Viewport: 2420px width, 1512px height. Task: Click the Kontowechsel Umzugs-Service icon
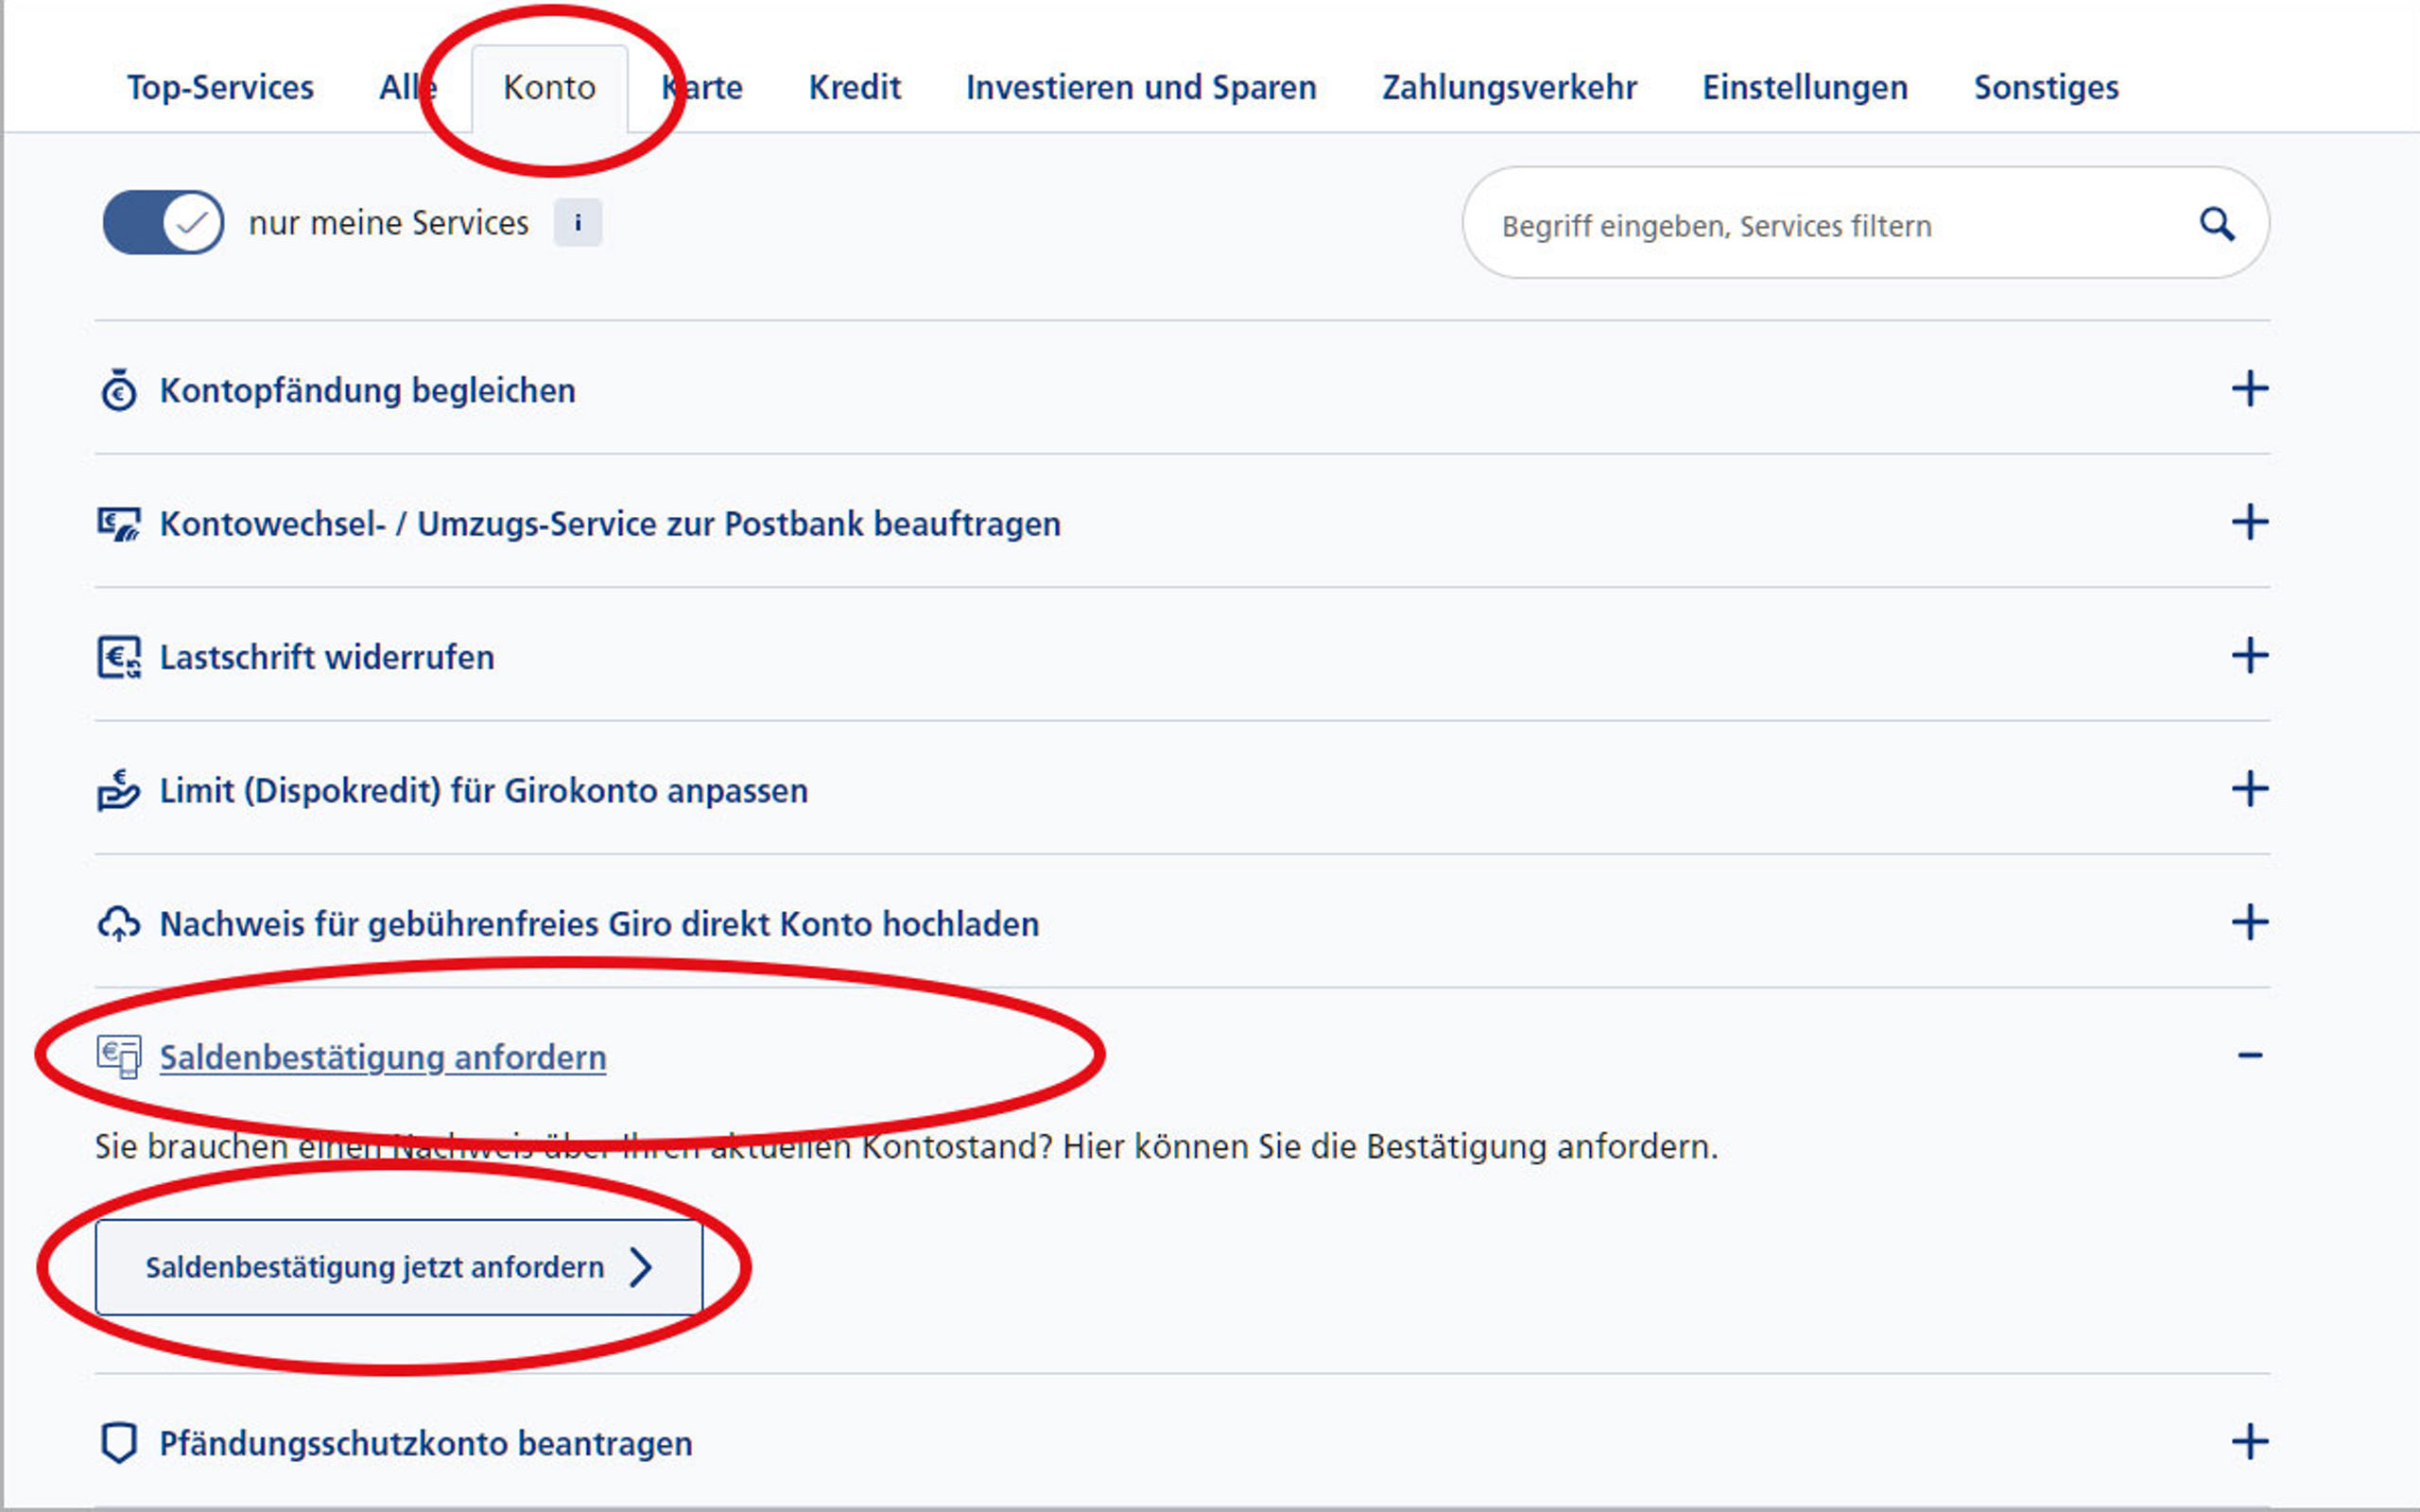tap(119, 524)
